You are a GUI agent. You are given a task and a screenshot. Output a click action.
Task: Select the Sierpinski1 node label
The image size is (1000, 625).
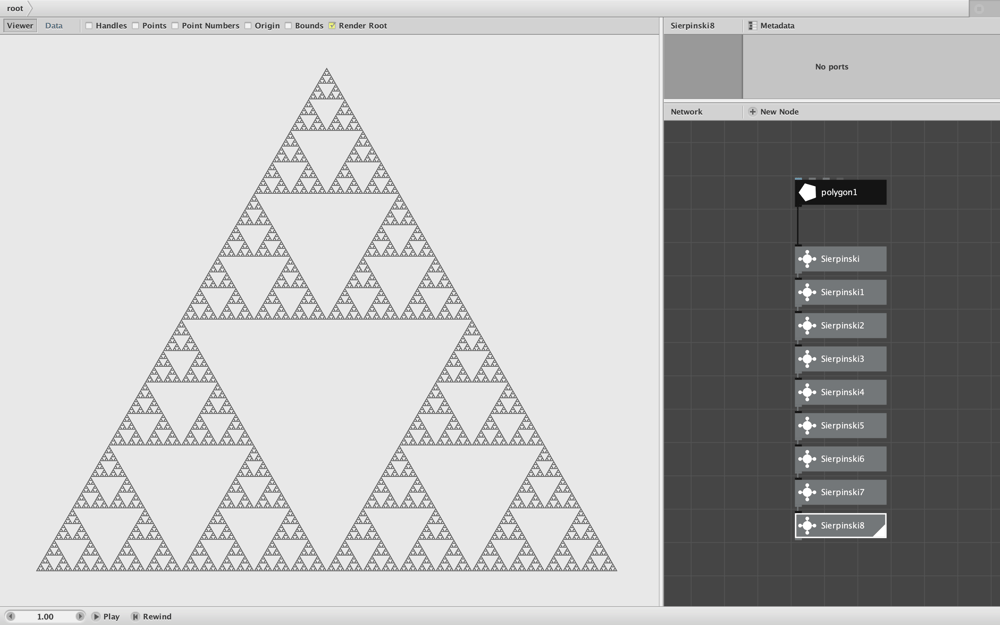coord(842,292)
